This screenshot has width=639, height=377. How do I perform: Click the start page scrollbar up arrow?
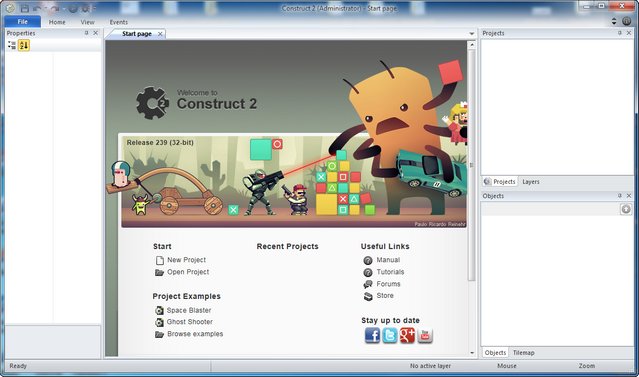click(x=472, y=45)
